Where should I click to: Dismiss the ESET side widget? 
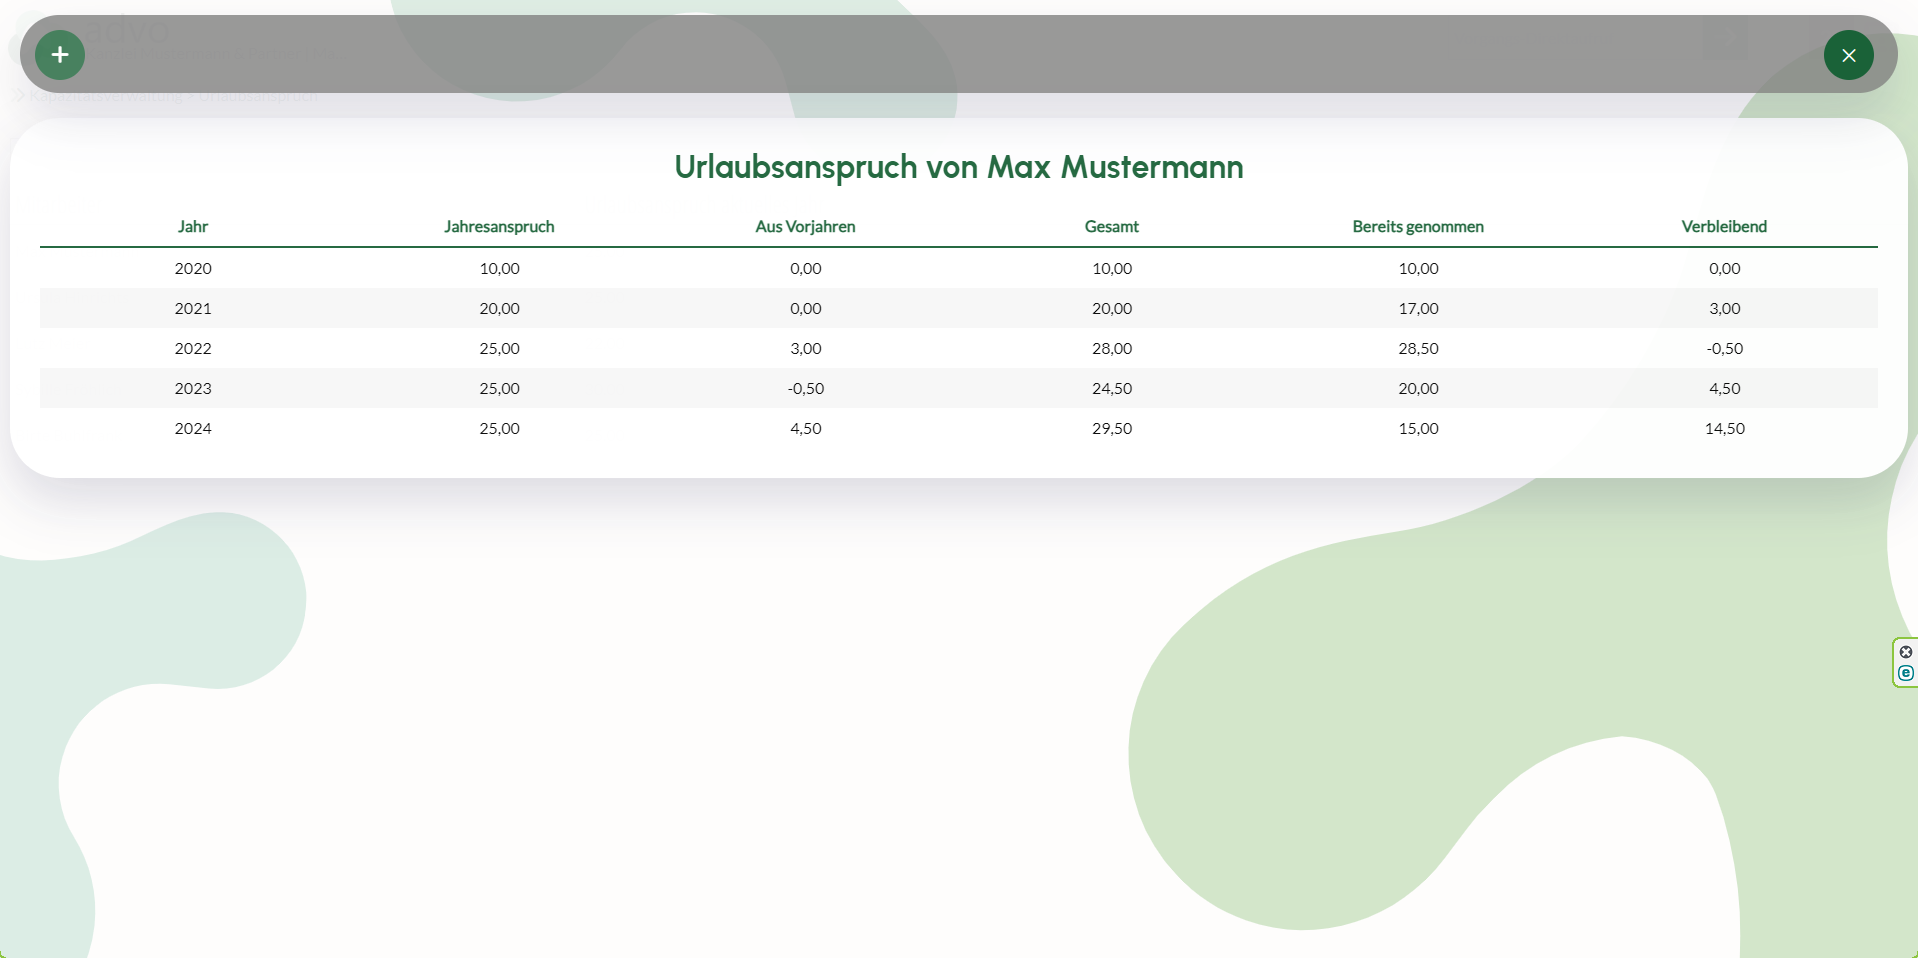click(1905, 652)
